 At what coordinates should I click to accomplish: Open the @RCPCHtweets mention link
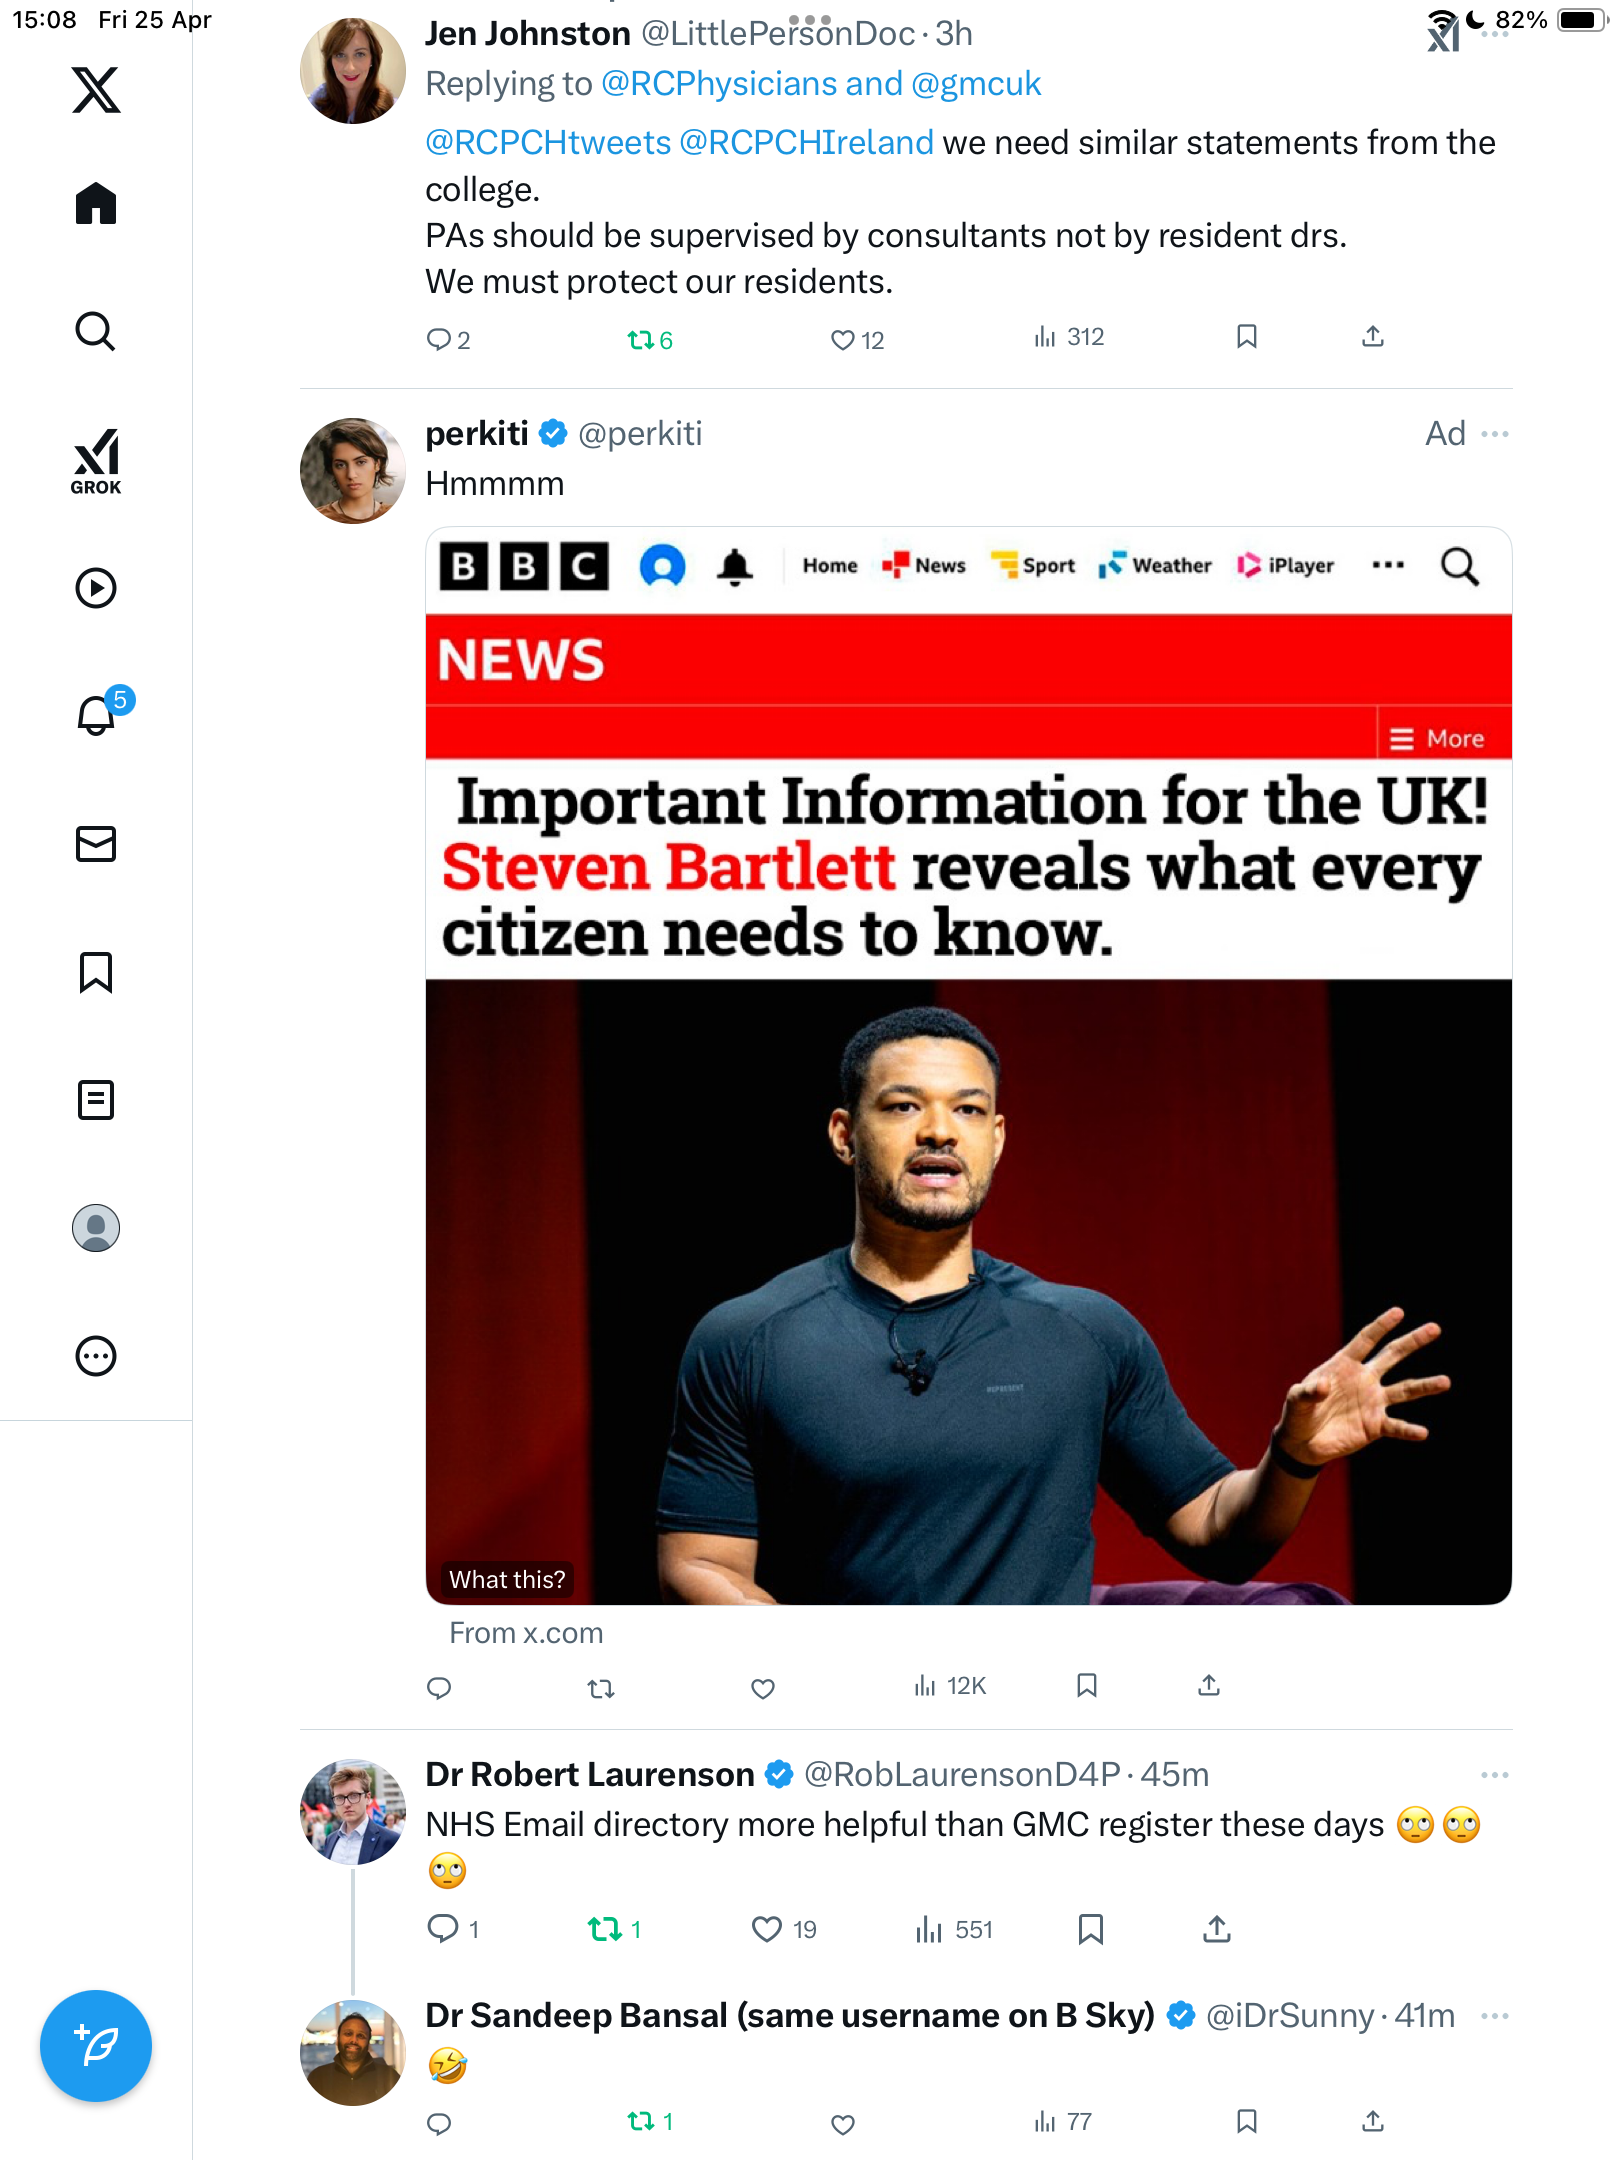click(x=548, y=143)
